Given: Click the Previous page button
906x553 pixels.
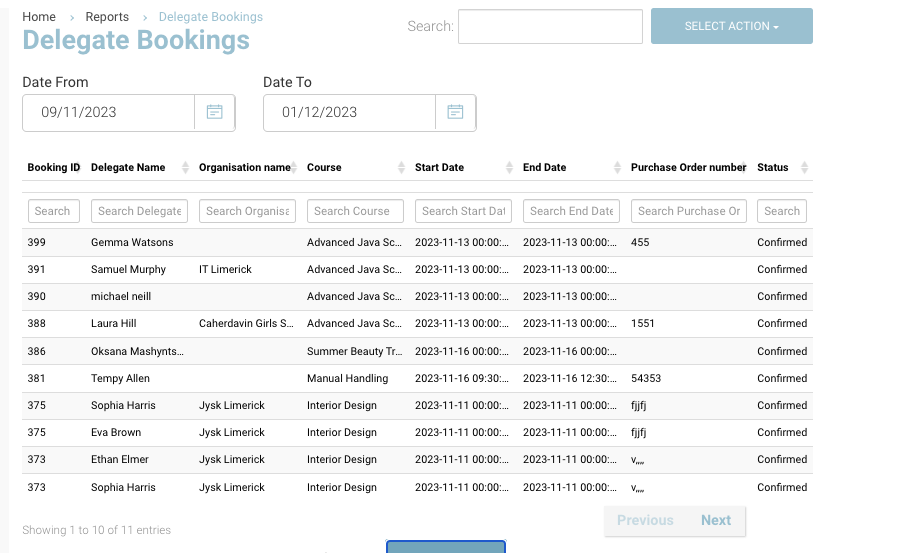Looking at the screenshot, I should click(x=645, y=520).
